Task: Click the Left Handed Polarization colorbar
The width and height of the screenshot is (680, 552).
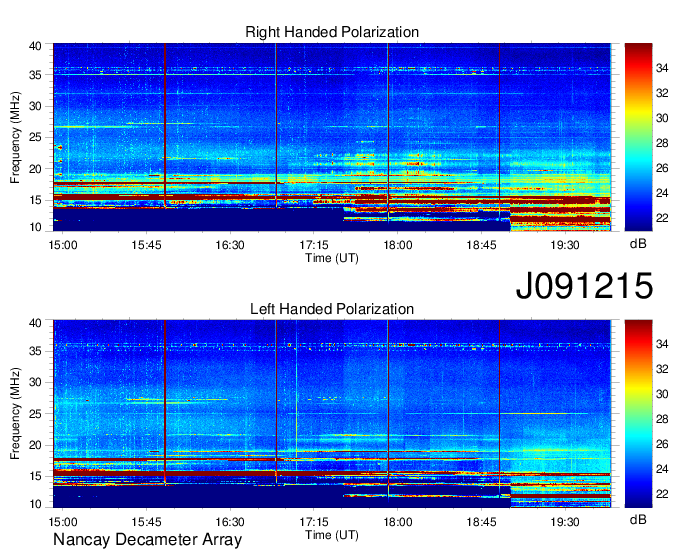Action: (638, 414)
